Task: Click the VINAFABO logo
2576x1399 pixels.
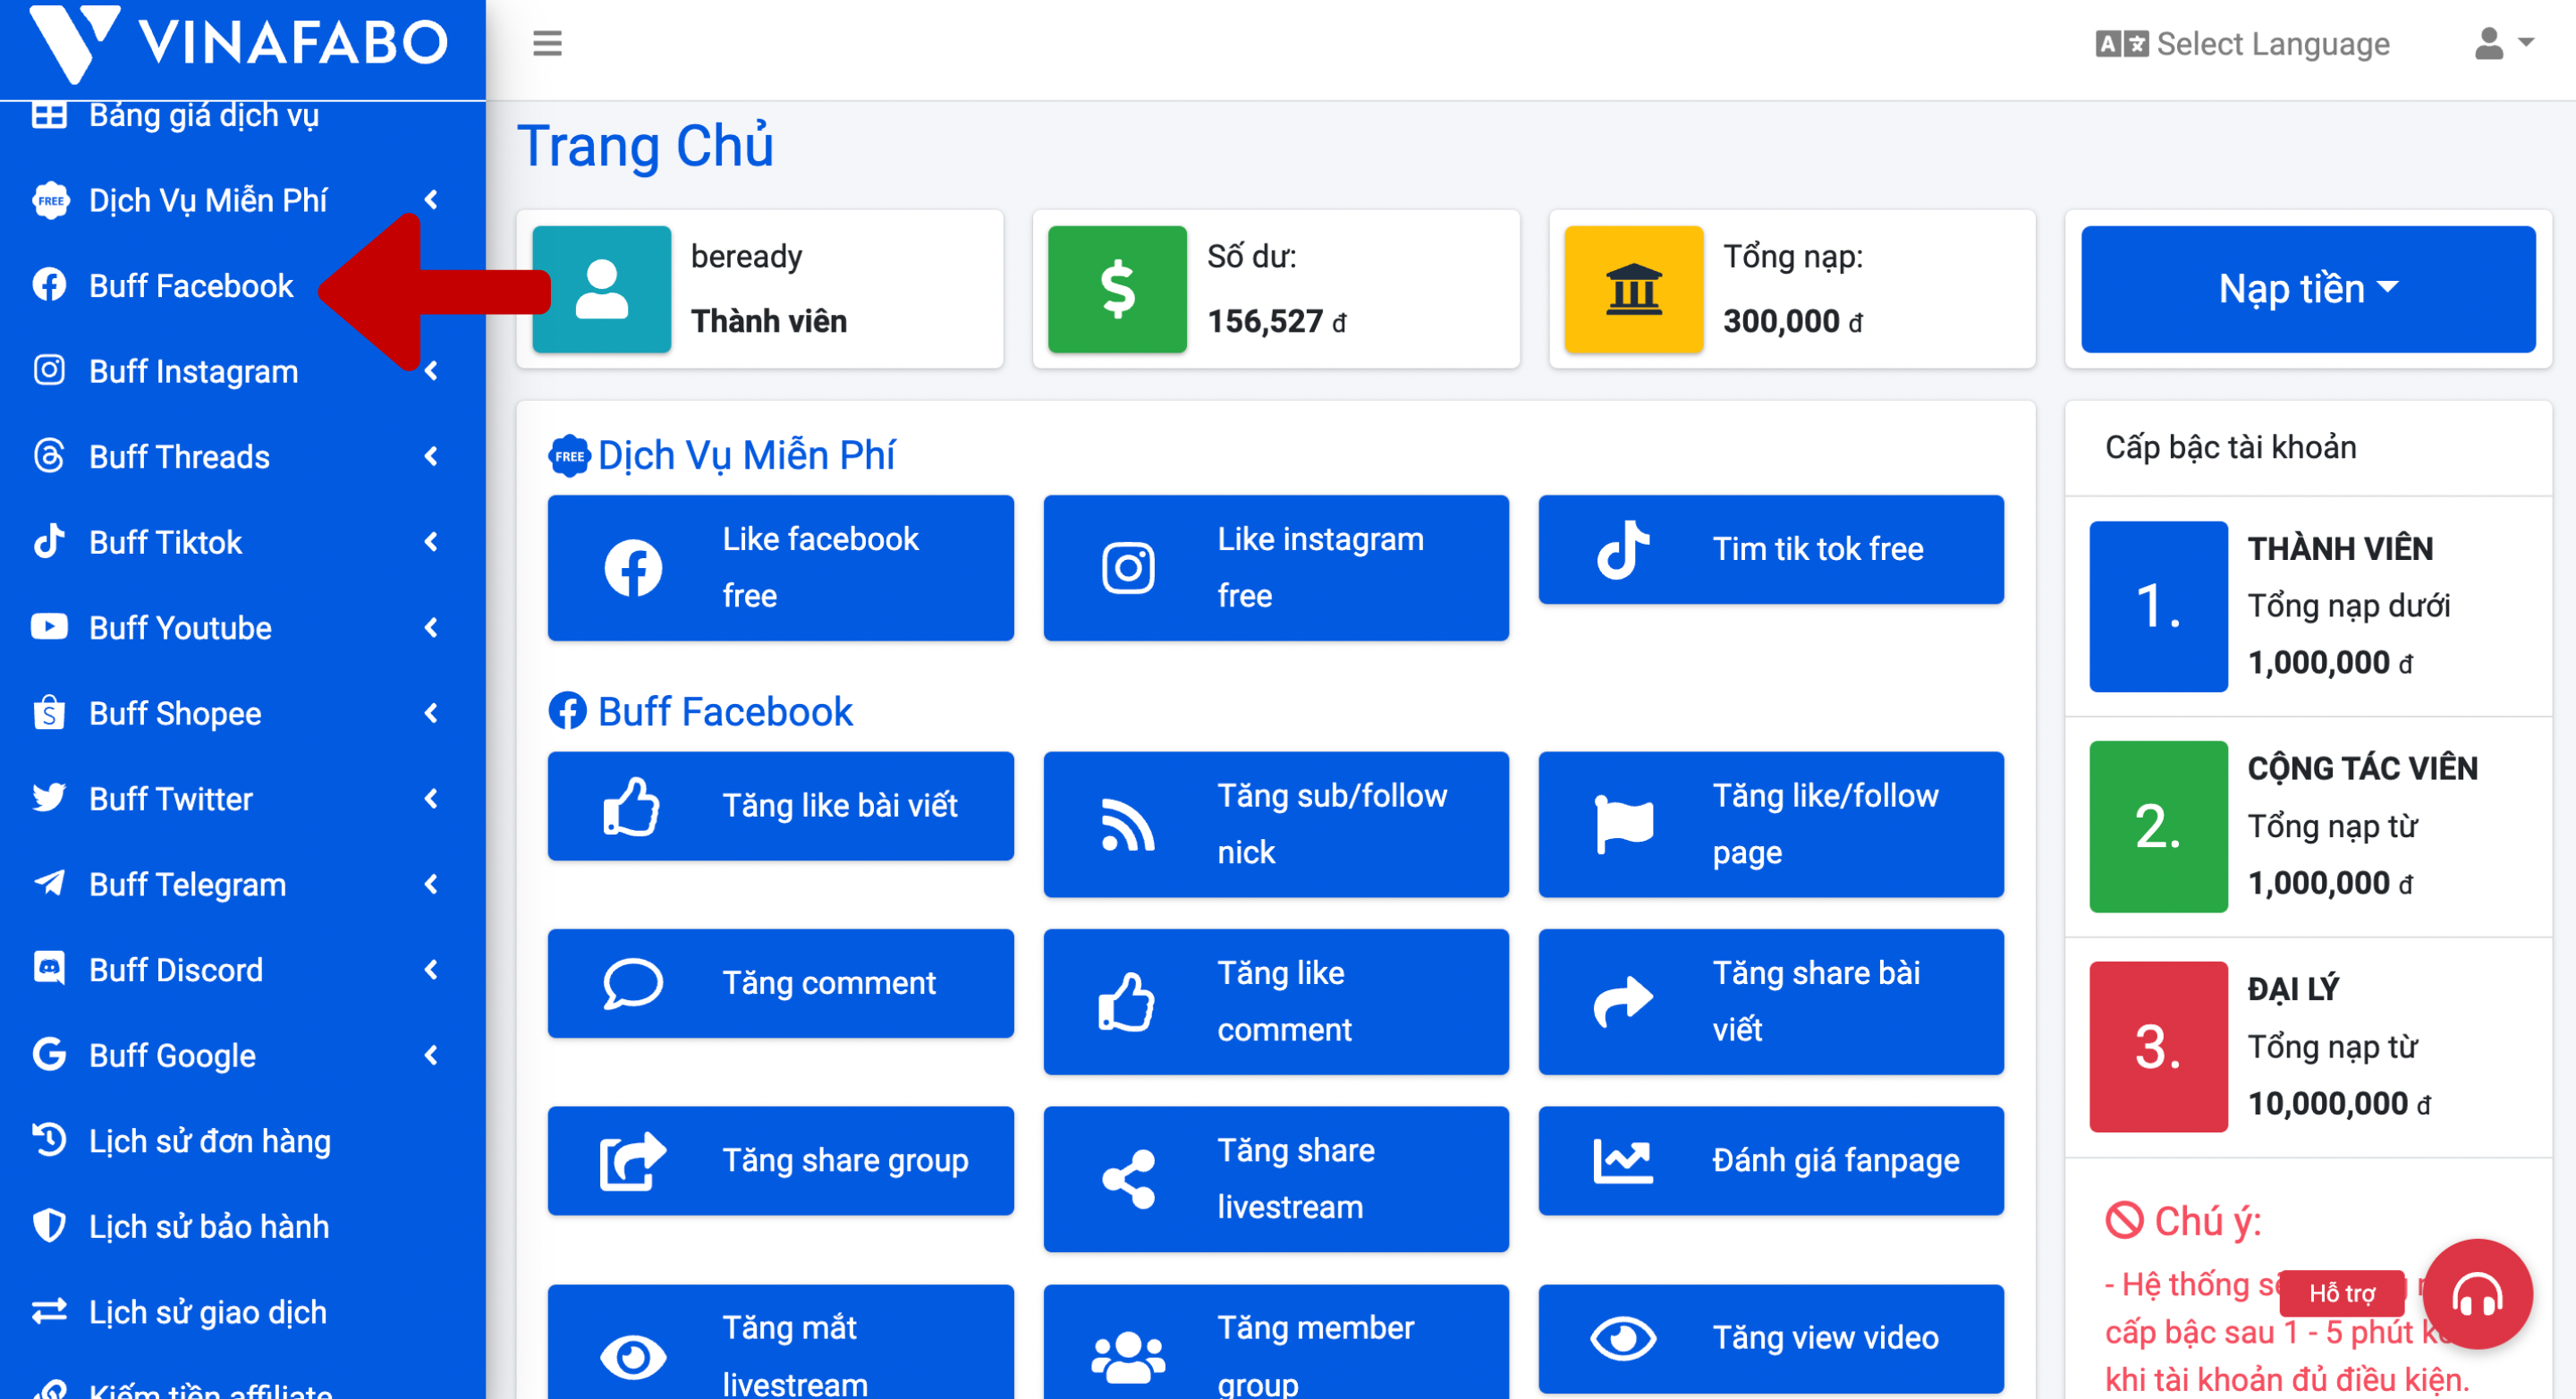Action: (x=240, y=42)
